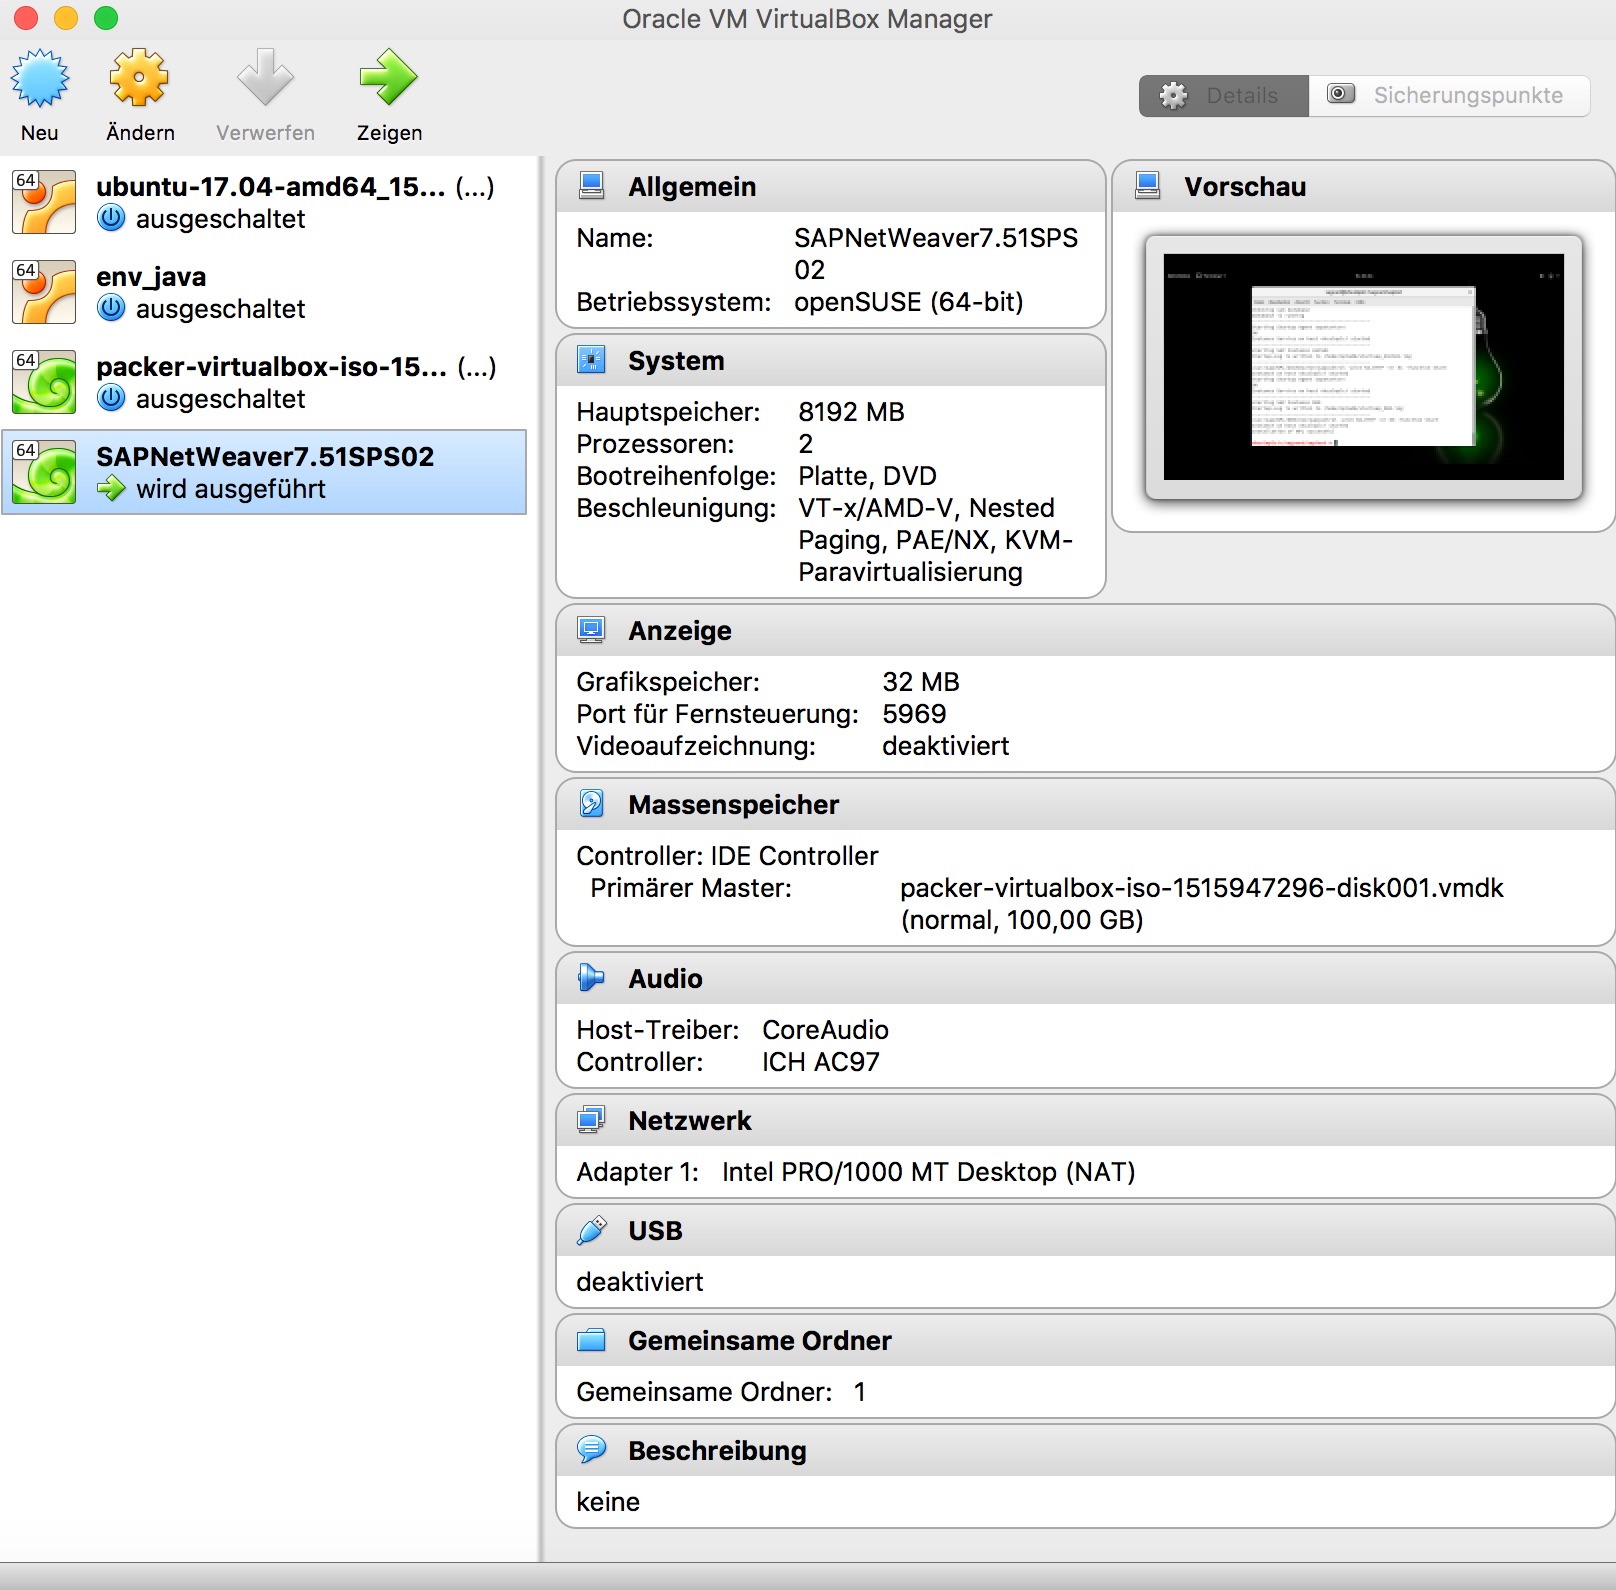Image resolution: width=1616 pixels, height=1590 pixels.
Task: Click the Prozessoren value 2
Action: (x=805, y=444)
